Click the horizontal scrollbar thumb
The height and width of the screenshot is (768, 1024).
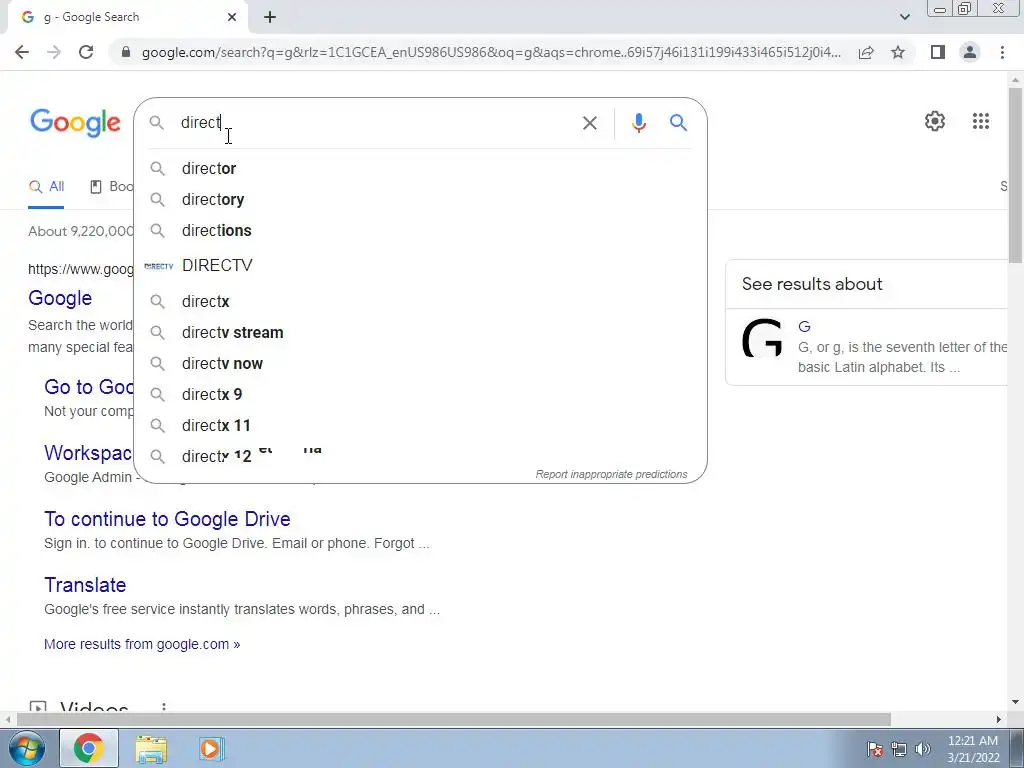453,719
